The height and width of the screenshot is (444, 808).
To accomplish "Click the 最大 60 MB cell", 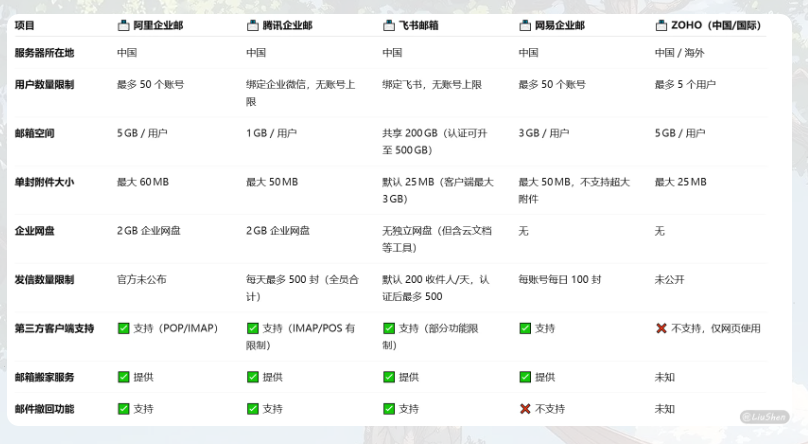I will [x=143, y=182].
